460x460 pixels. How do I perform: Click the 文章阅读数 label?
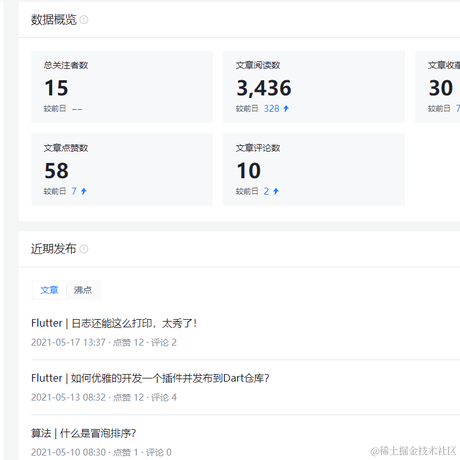(258, 65)
